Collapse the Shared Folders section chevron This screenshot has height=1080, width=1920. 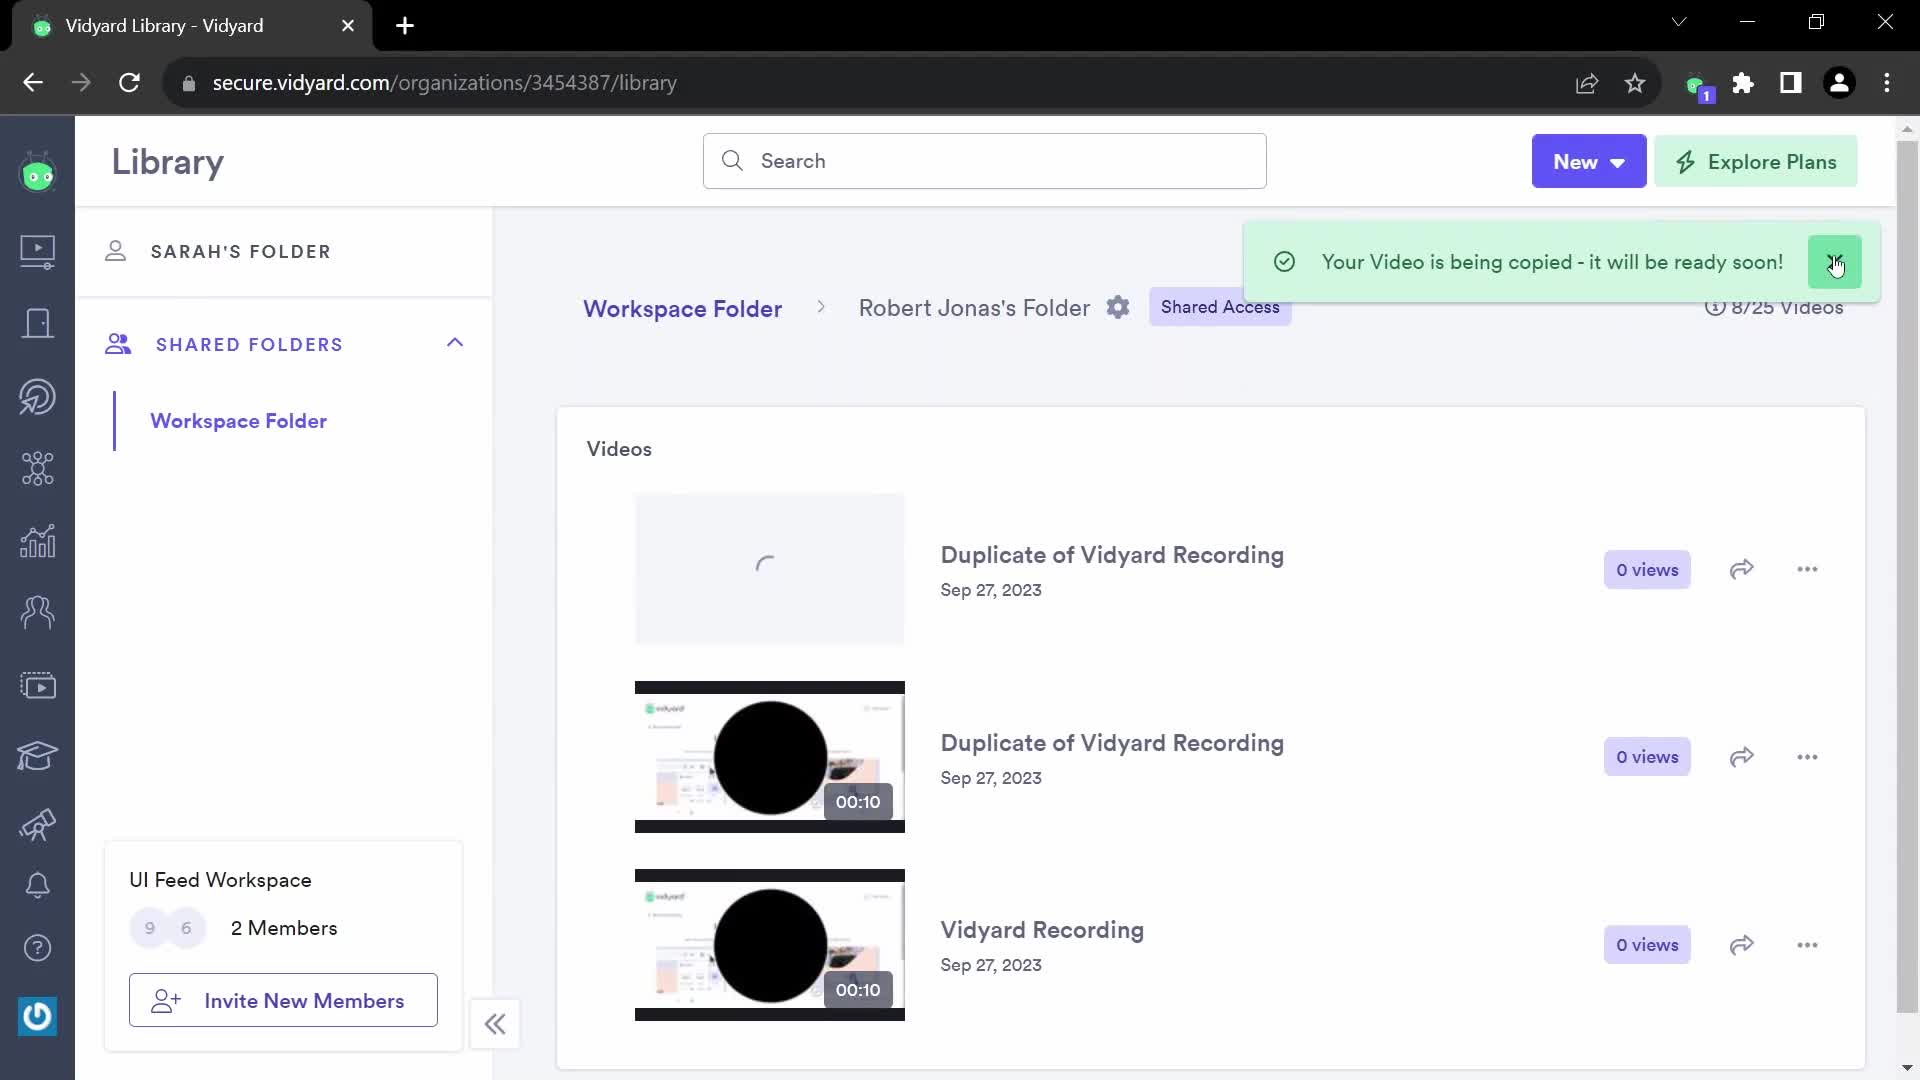point(455,343)
